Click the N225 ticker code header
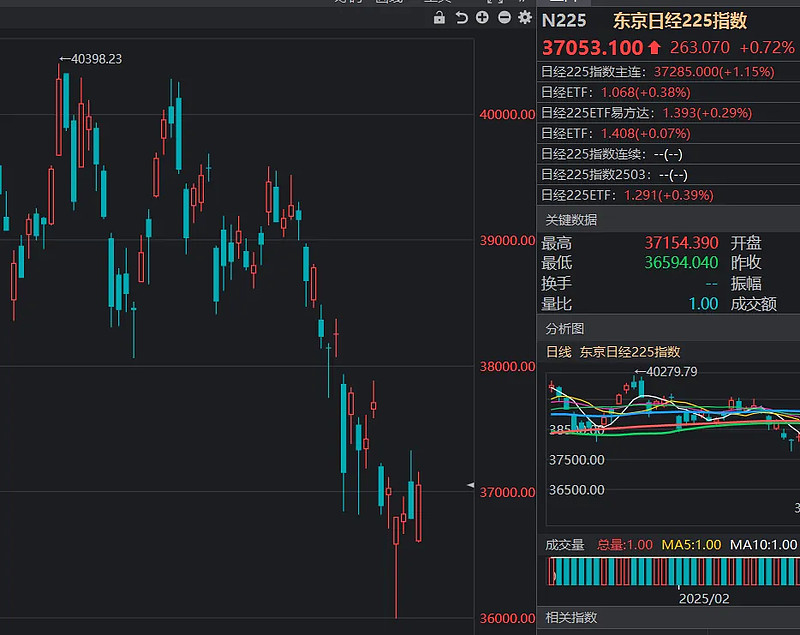Viewport: 800px width, 635px height. click(565, 21)
